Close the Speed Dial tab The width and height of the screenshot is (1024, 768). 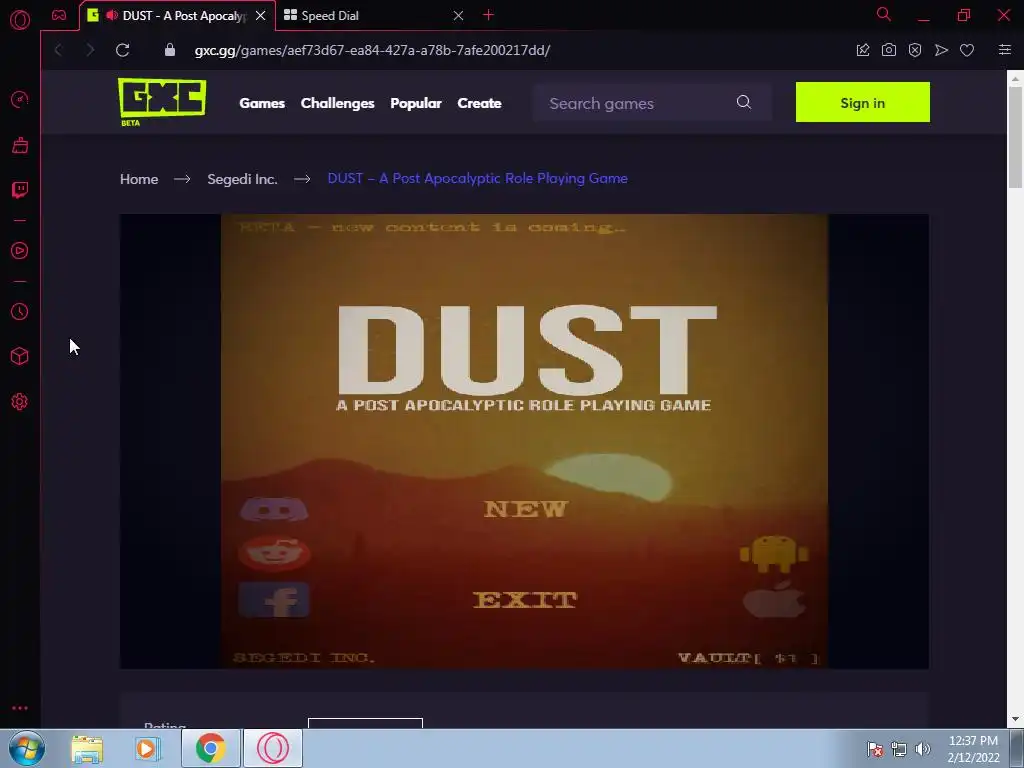[458, 16]
